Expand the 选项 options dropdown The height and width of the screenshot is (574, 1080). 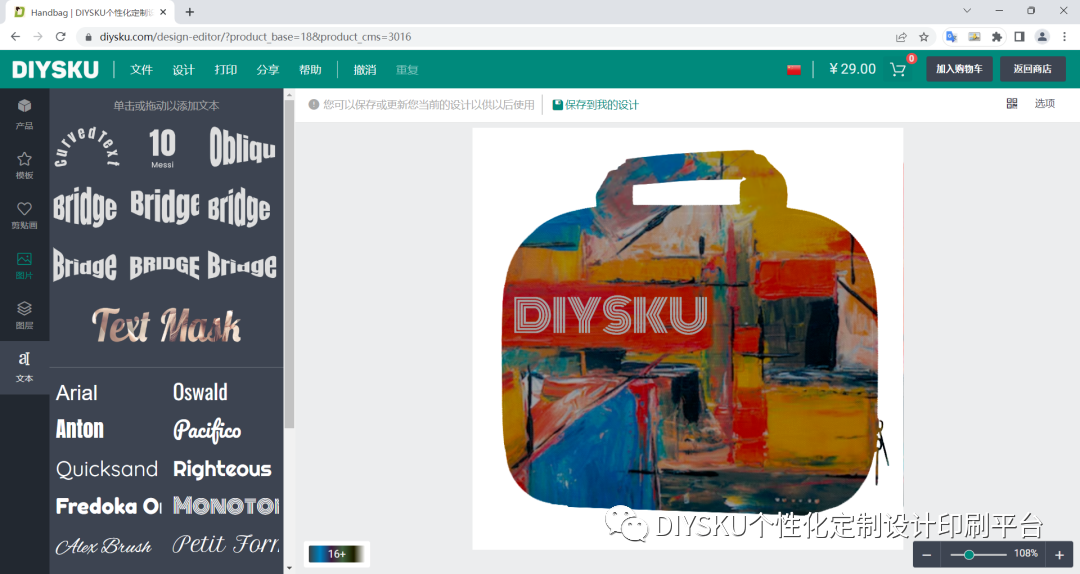coord(1044,103)
